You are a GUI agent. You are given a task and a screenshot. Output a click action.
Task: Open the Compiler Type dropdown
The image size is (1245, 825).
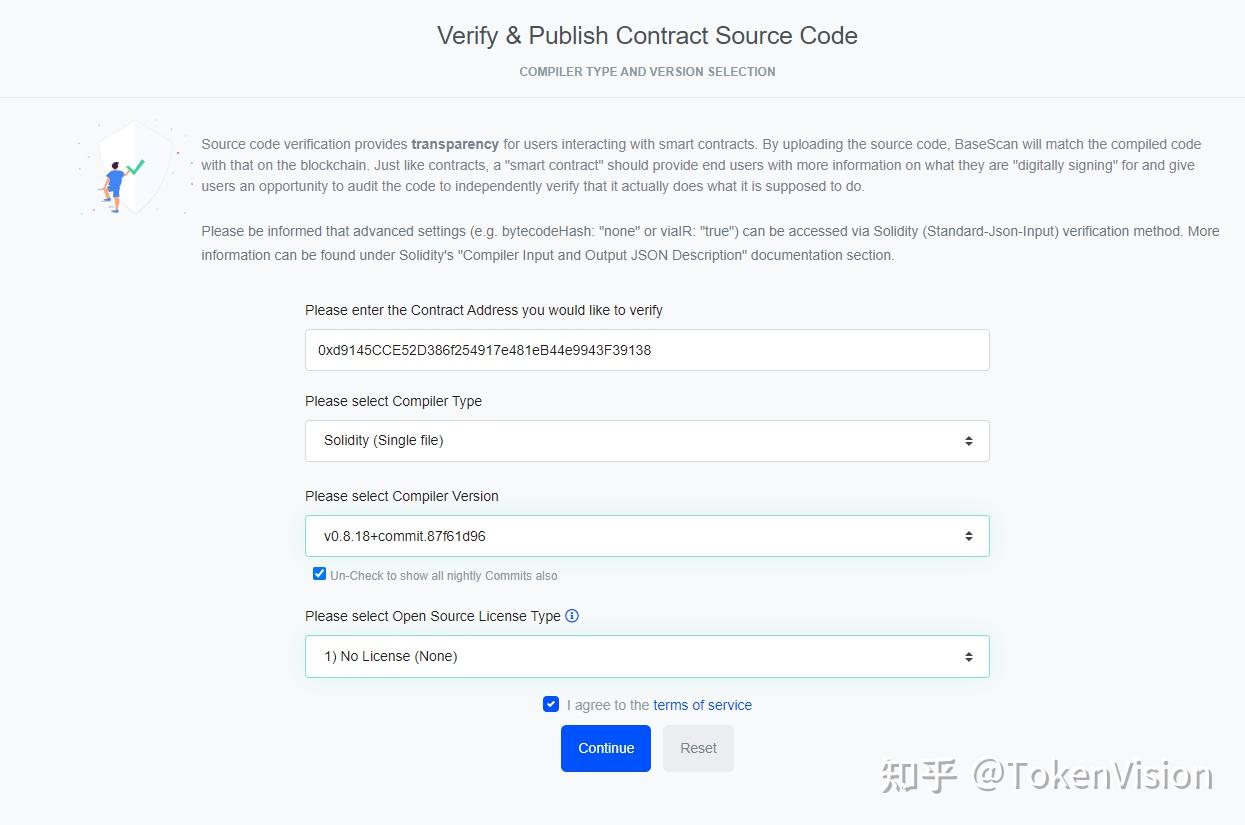click(x=647, y=441)
